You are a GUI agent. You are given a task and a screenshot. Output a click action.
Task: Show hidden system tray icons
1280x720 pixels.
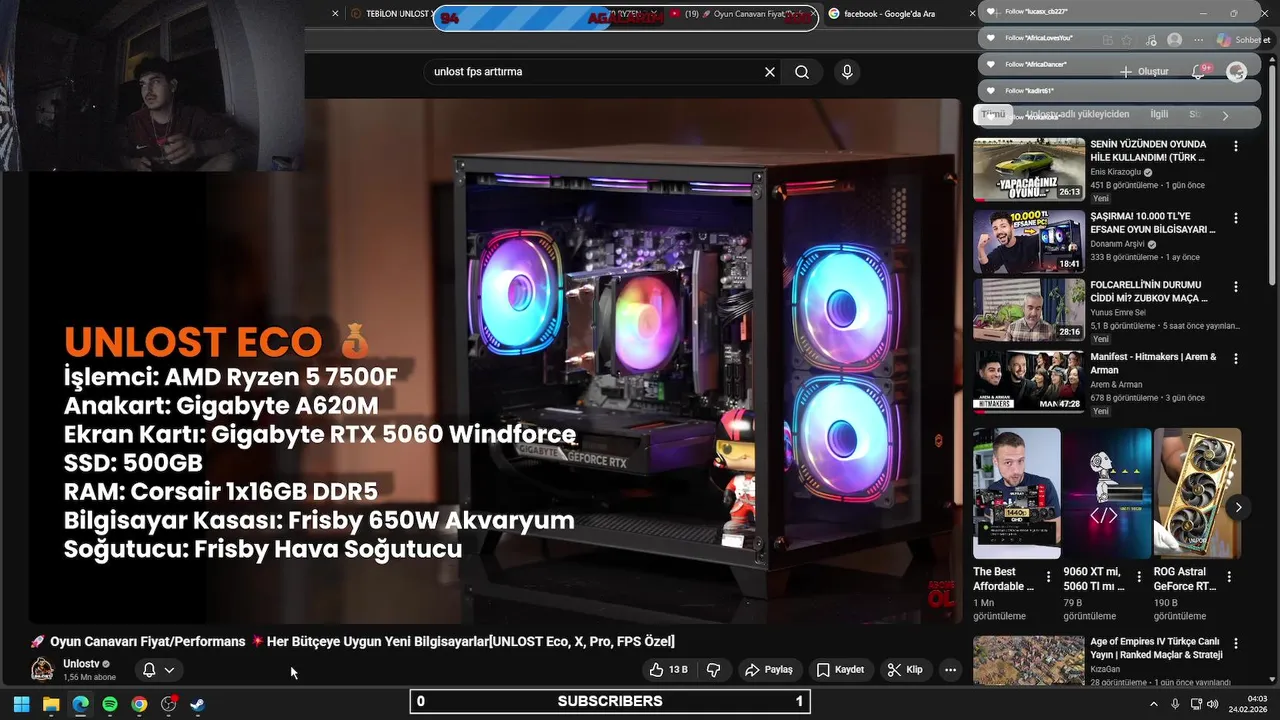click(x=1156, y=704)
